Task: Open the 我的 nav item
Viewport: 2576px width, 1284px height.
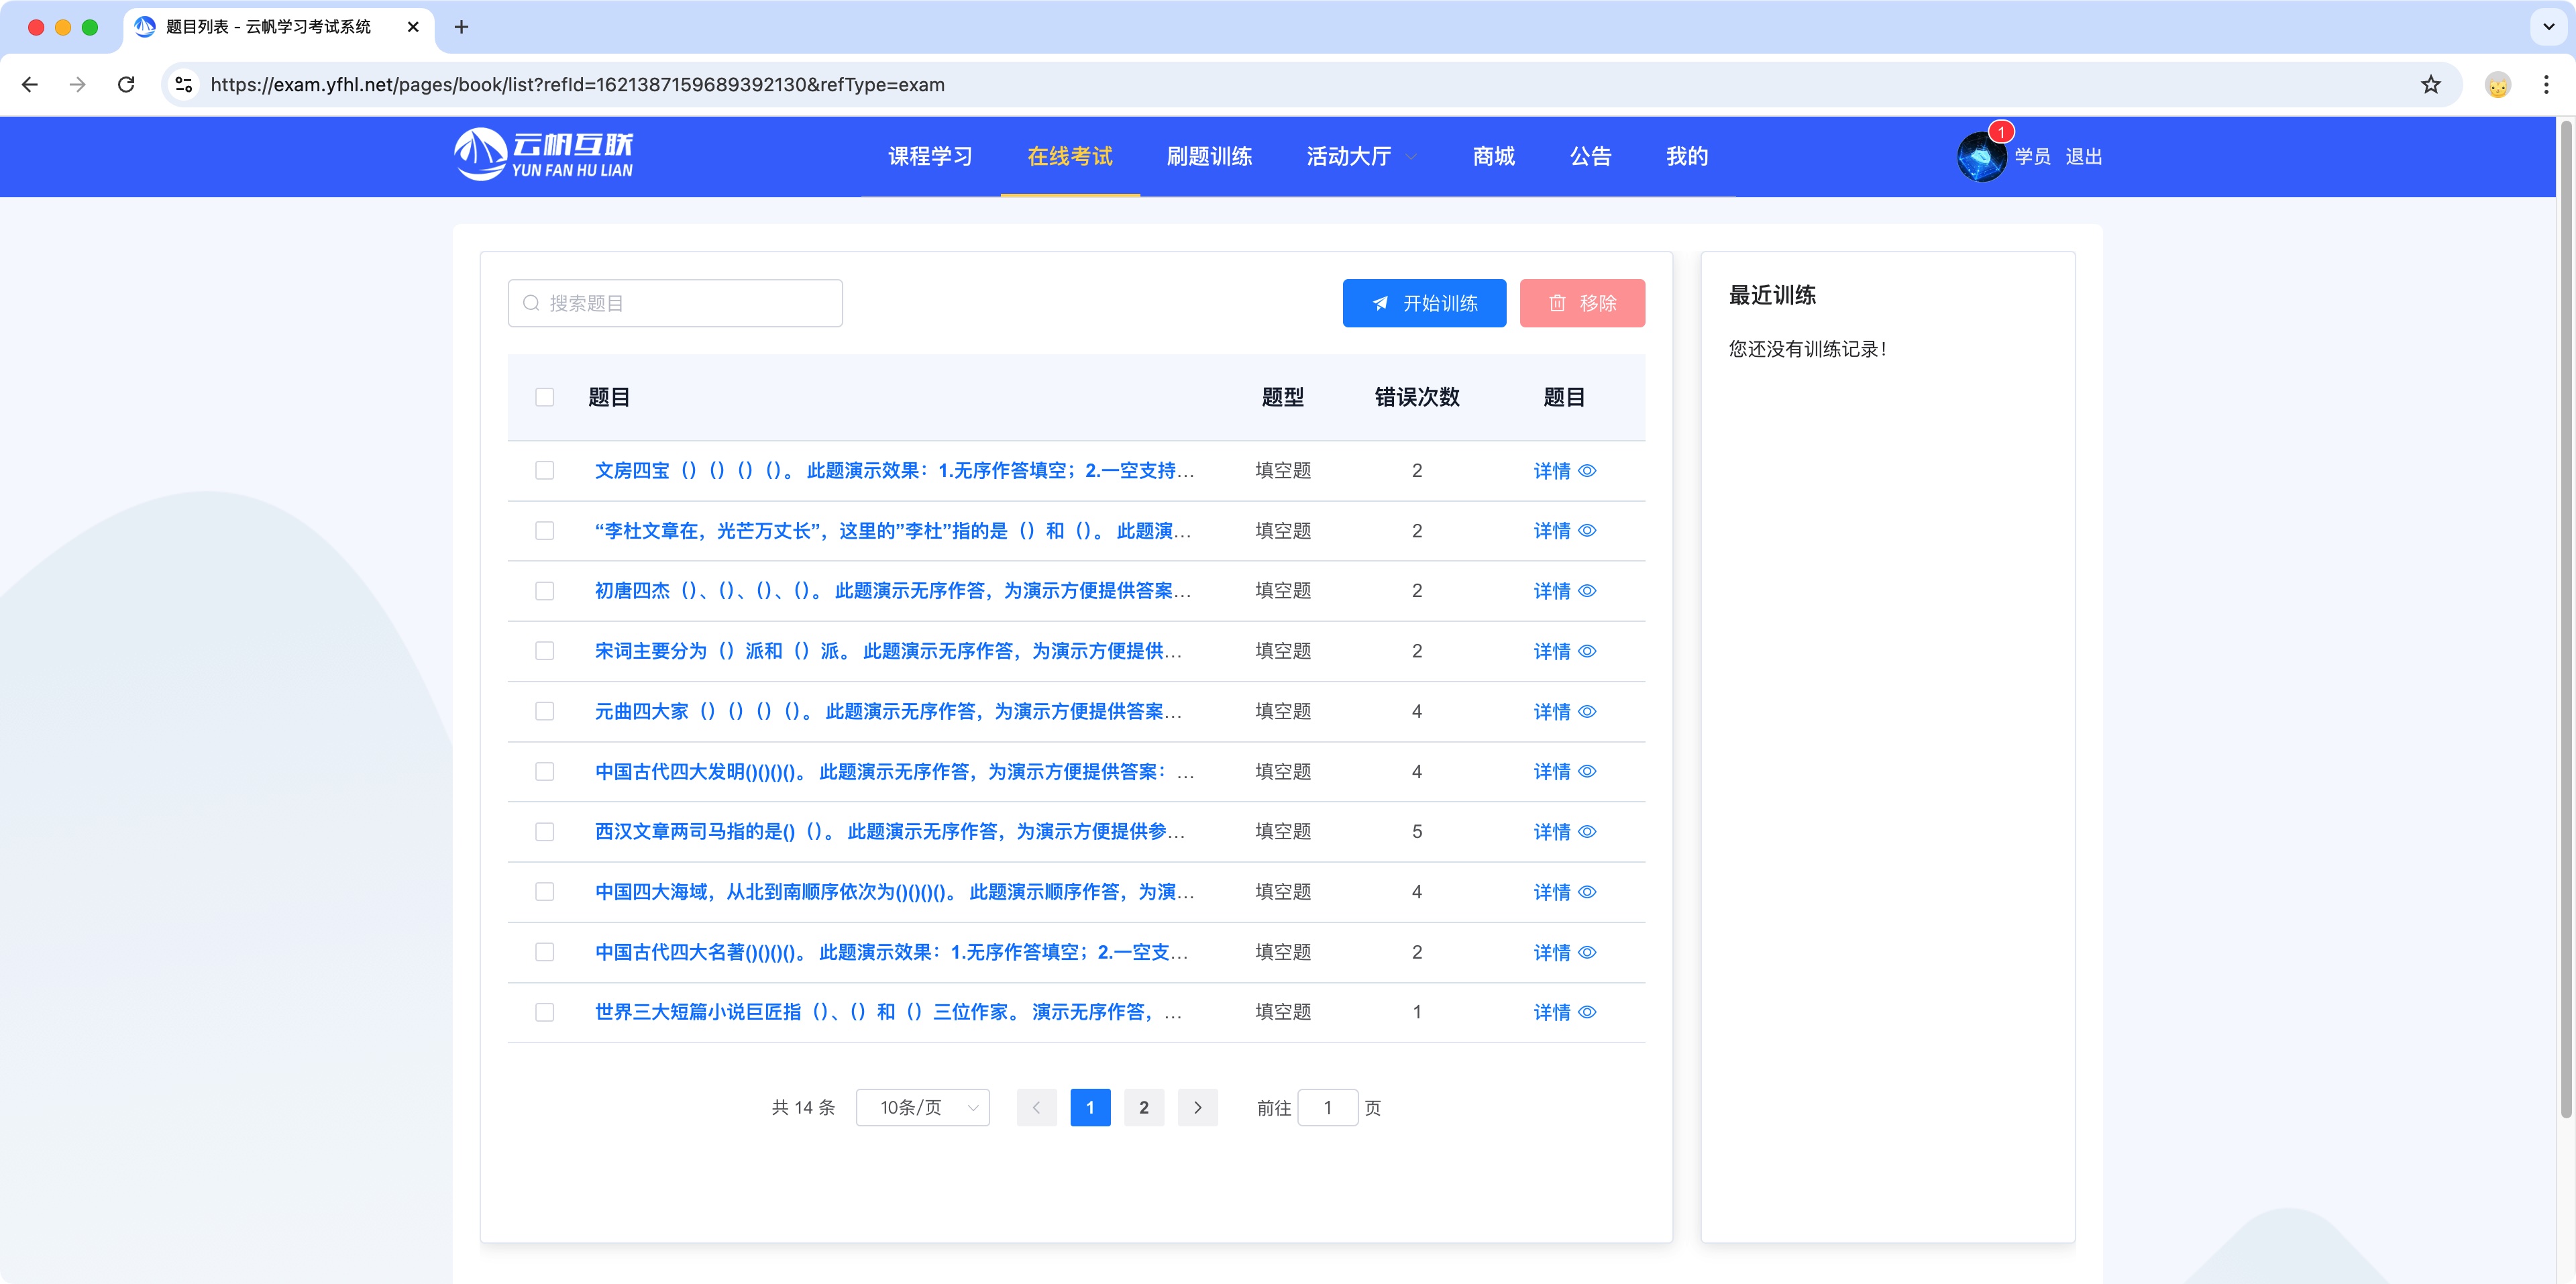Action: [1686, 156]
